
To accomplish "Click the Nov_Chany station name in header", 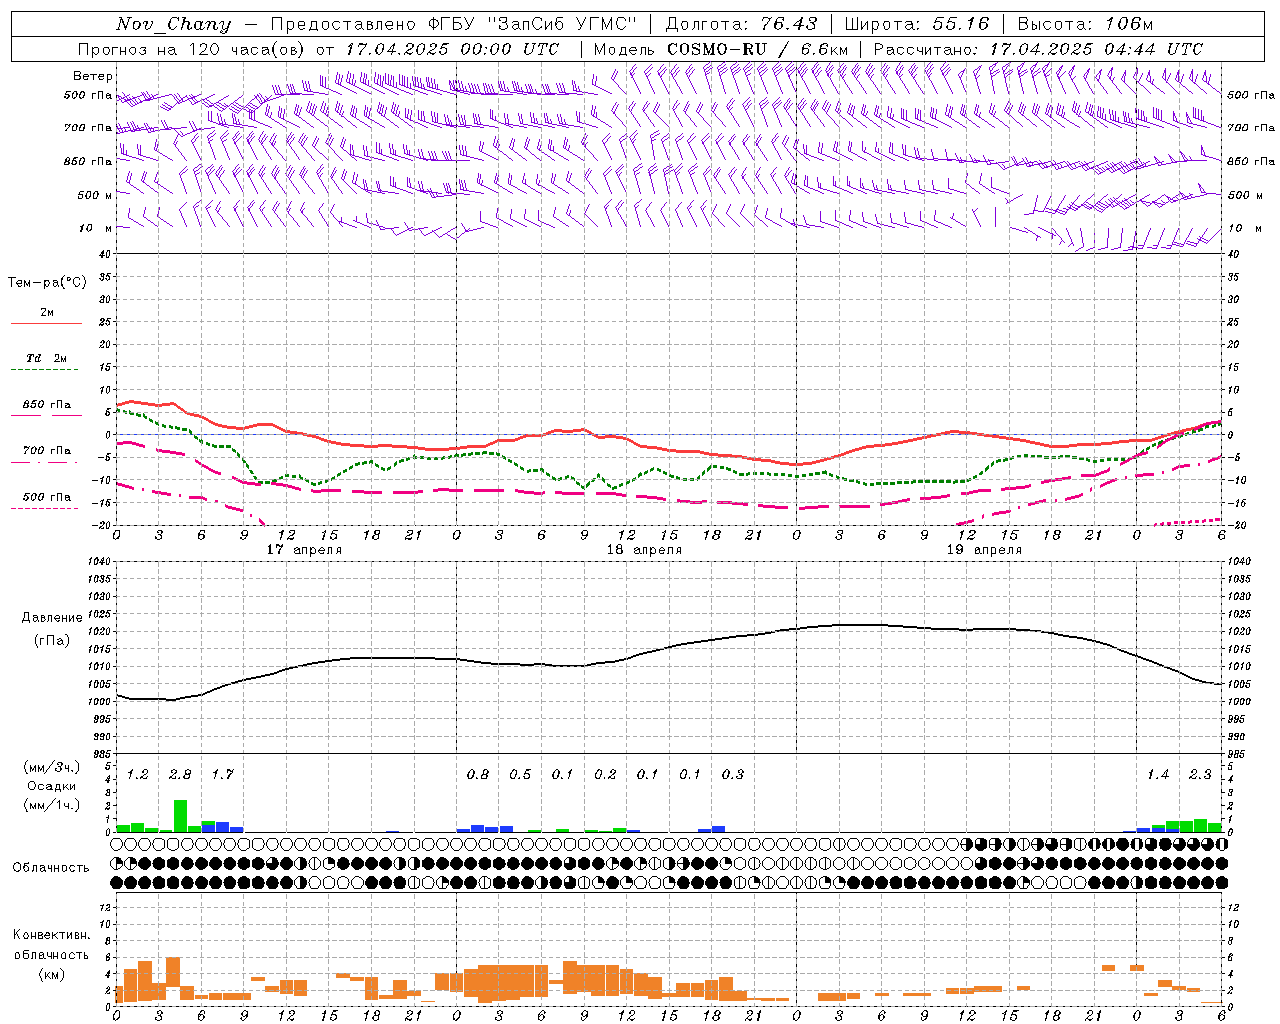I will [173, 24].
